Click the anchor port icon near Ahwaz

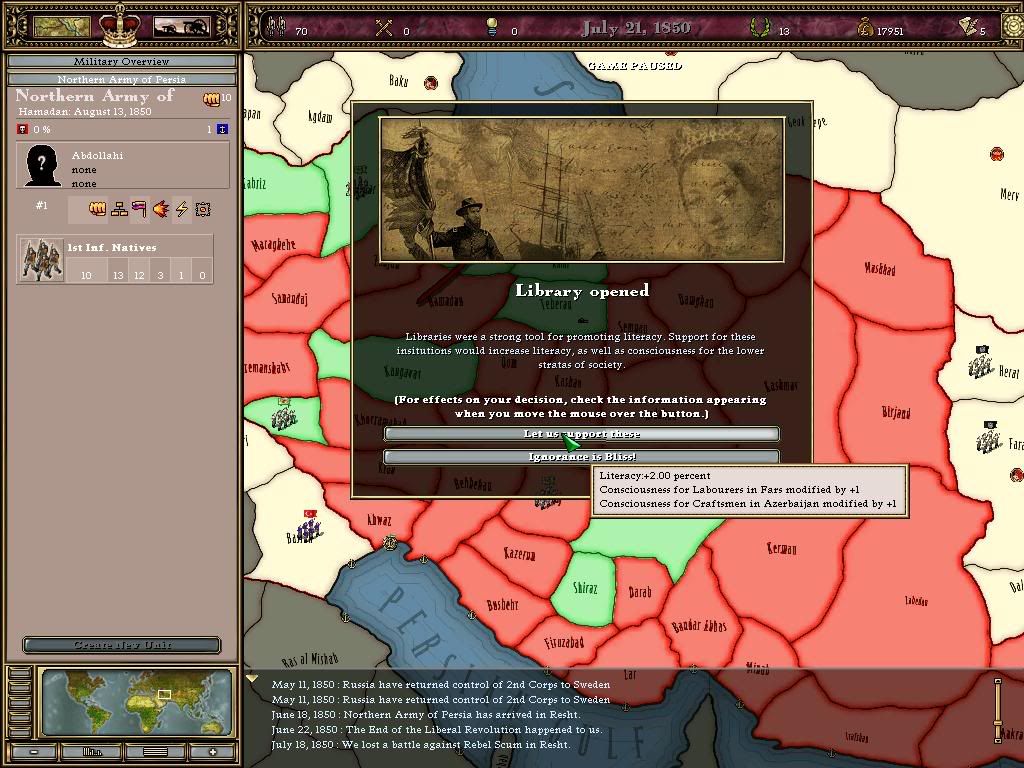(x=390, y=542)
